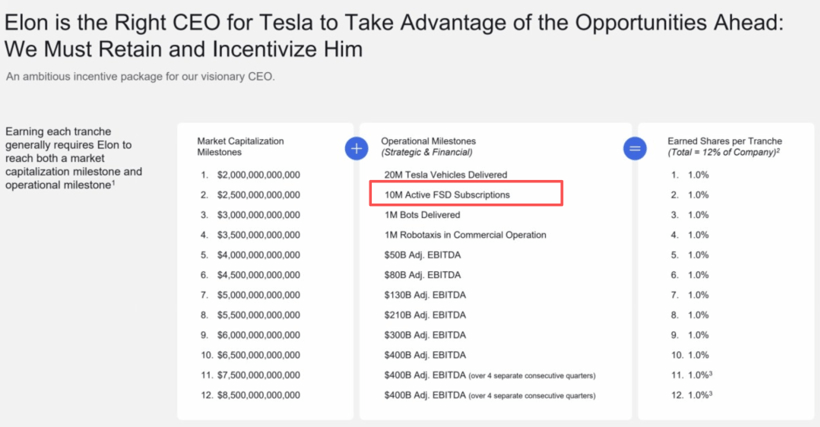This screenshot has height=427, width=820.
Task: Click the blue equals circle icon
Action: 635,148
